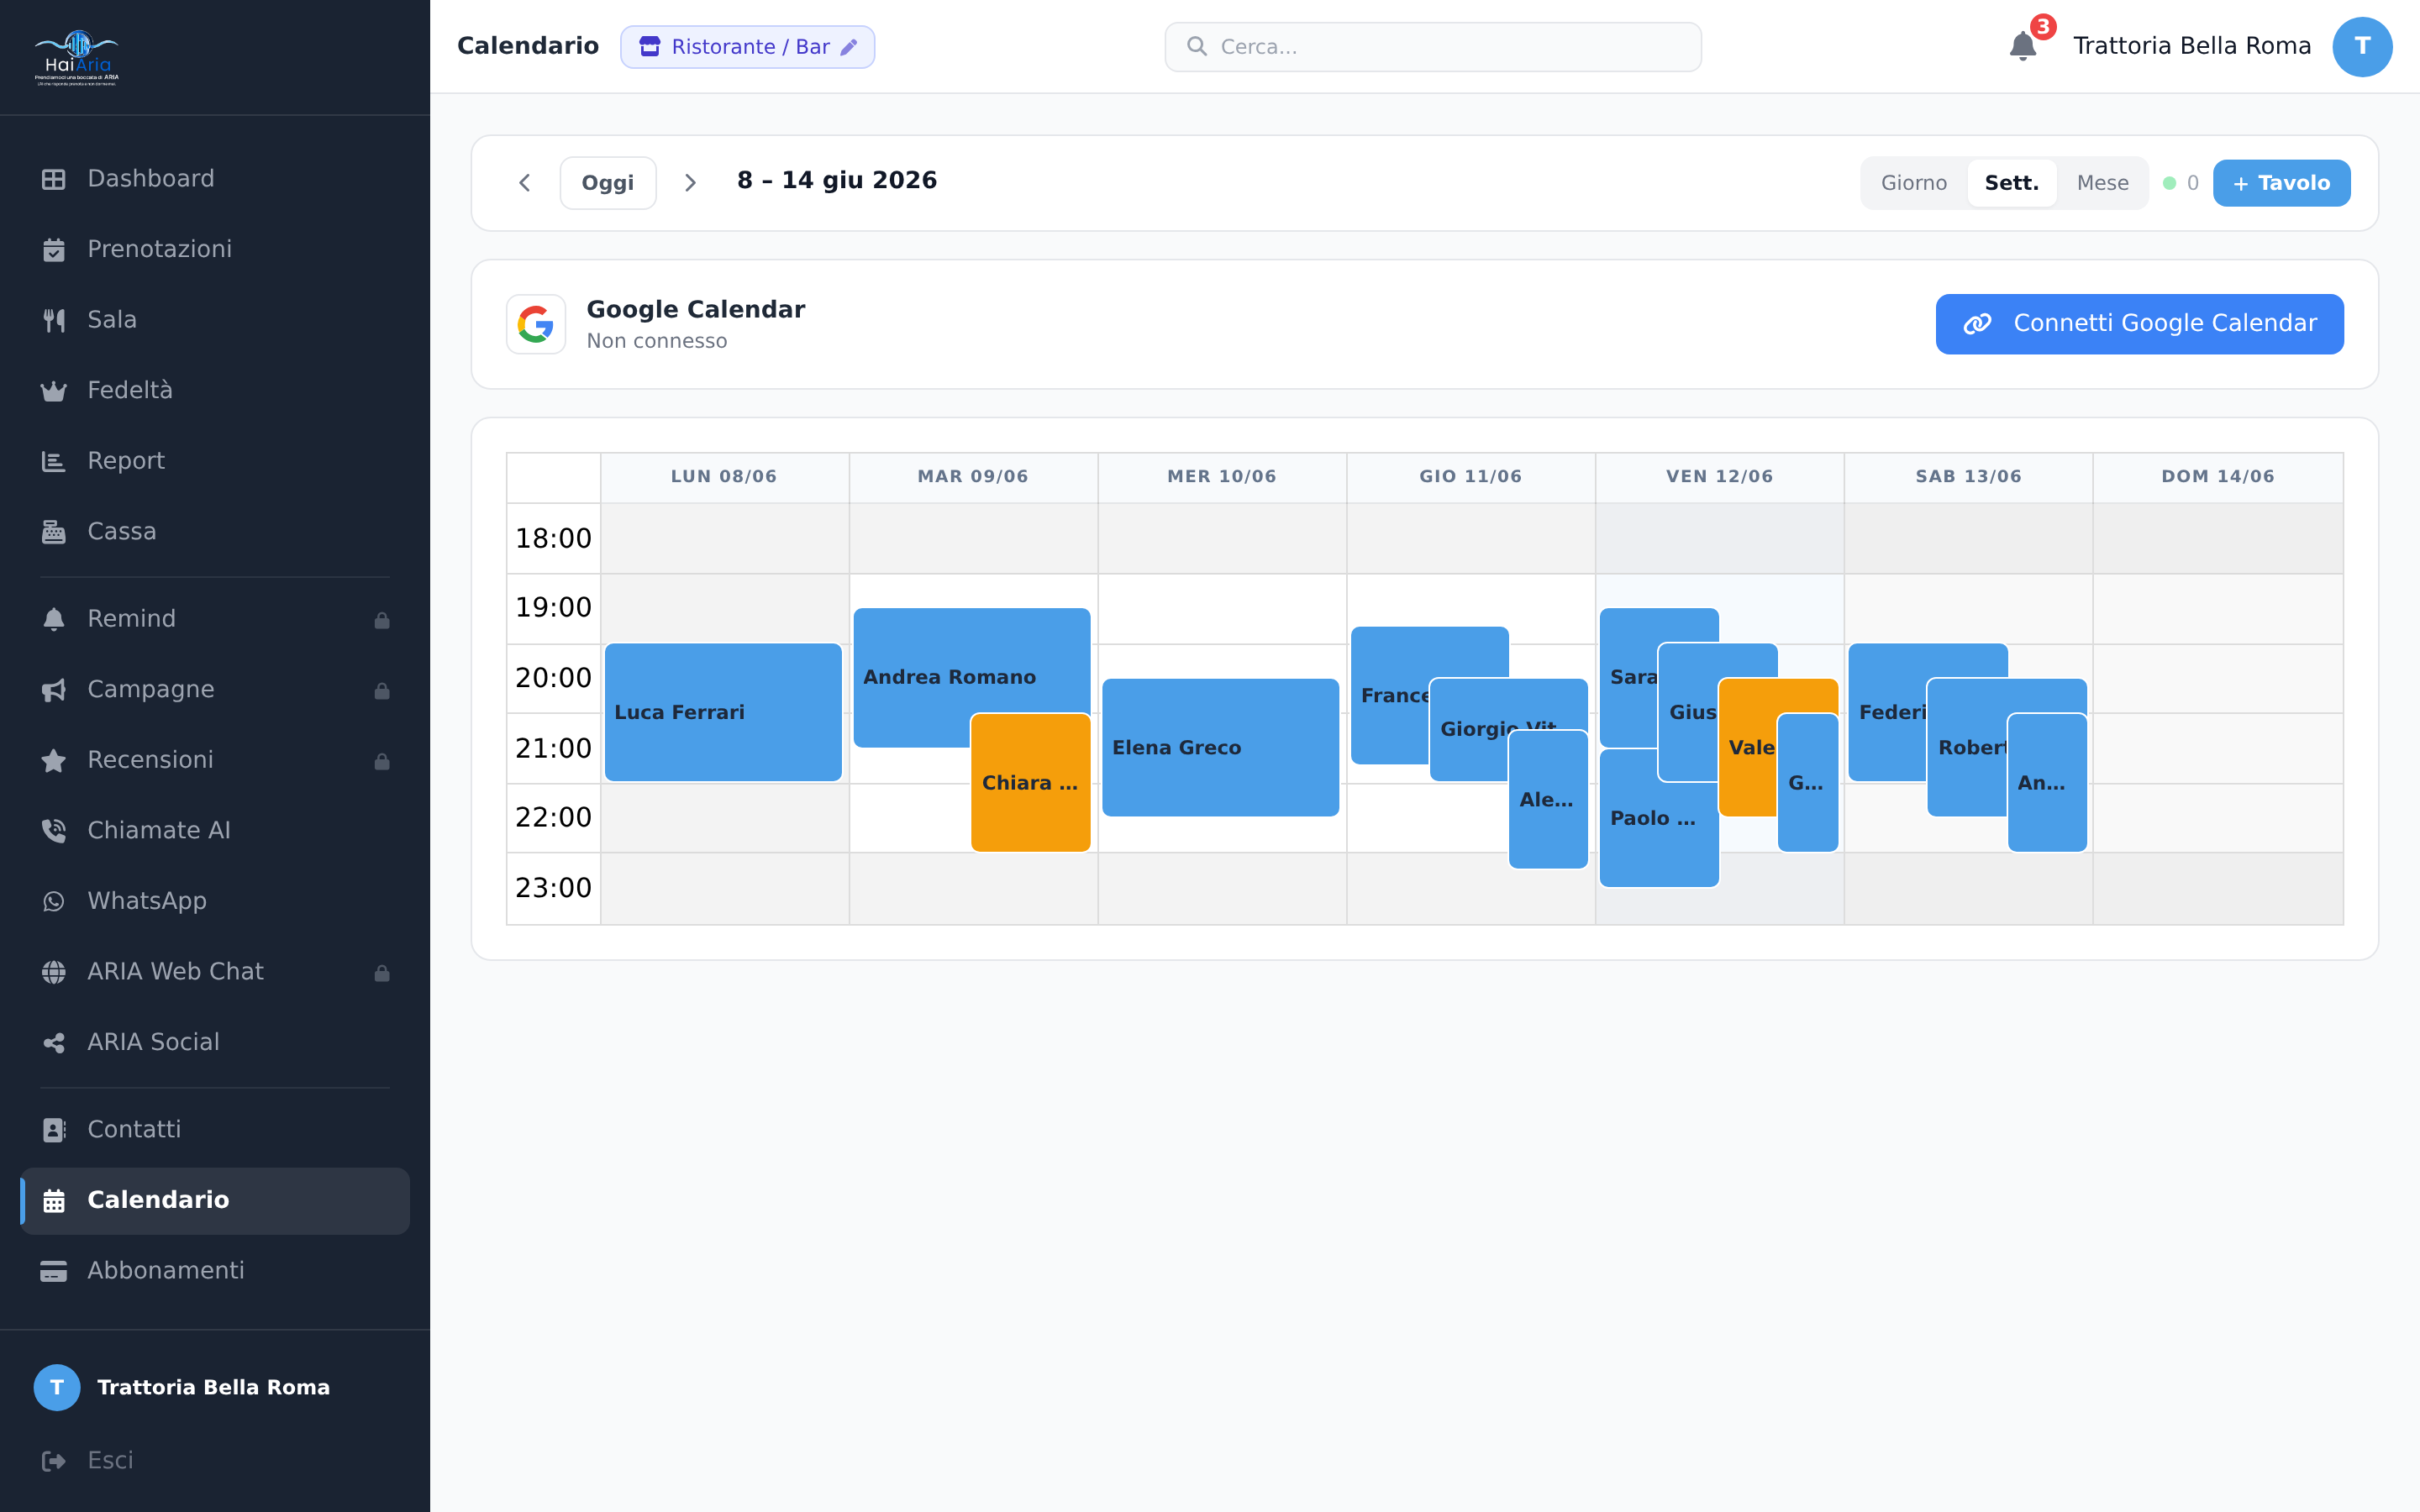
Task: Click the + Tavolo button
Action: coord(2281,183)
